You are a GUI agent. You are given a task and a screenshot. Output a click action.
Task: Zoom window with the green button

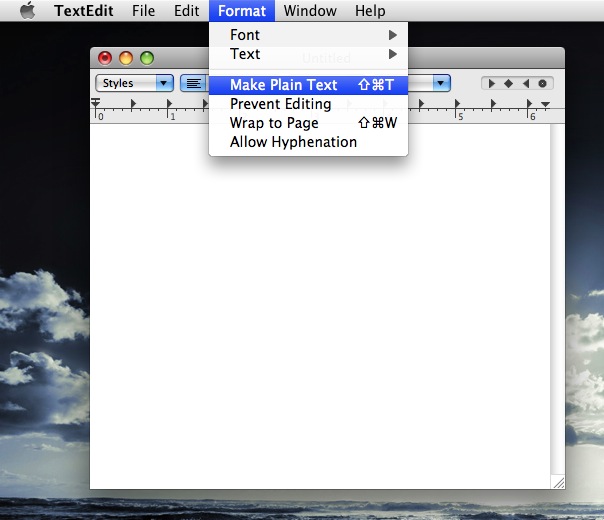tap(147, 58)
